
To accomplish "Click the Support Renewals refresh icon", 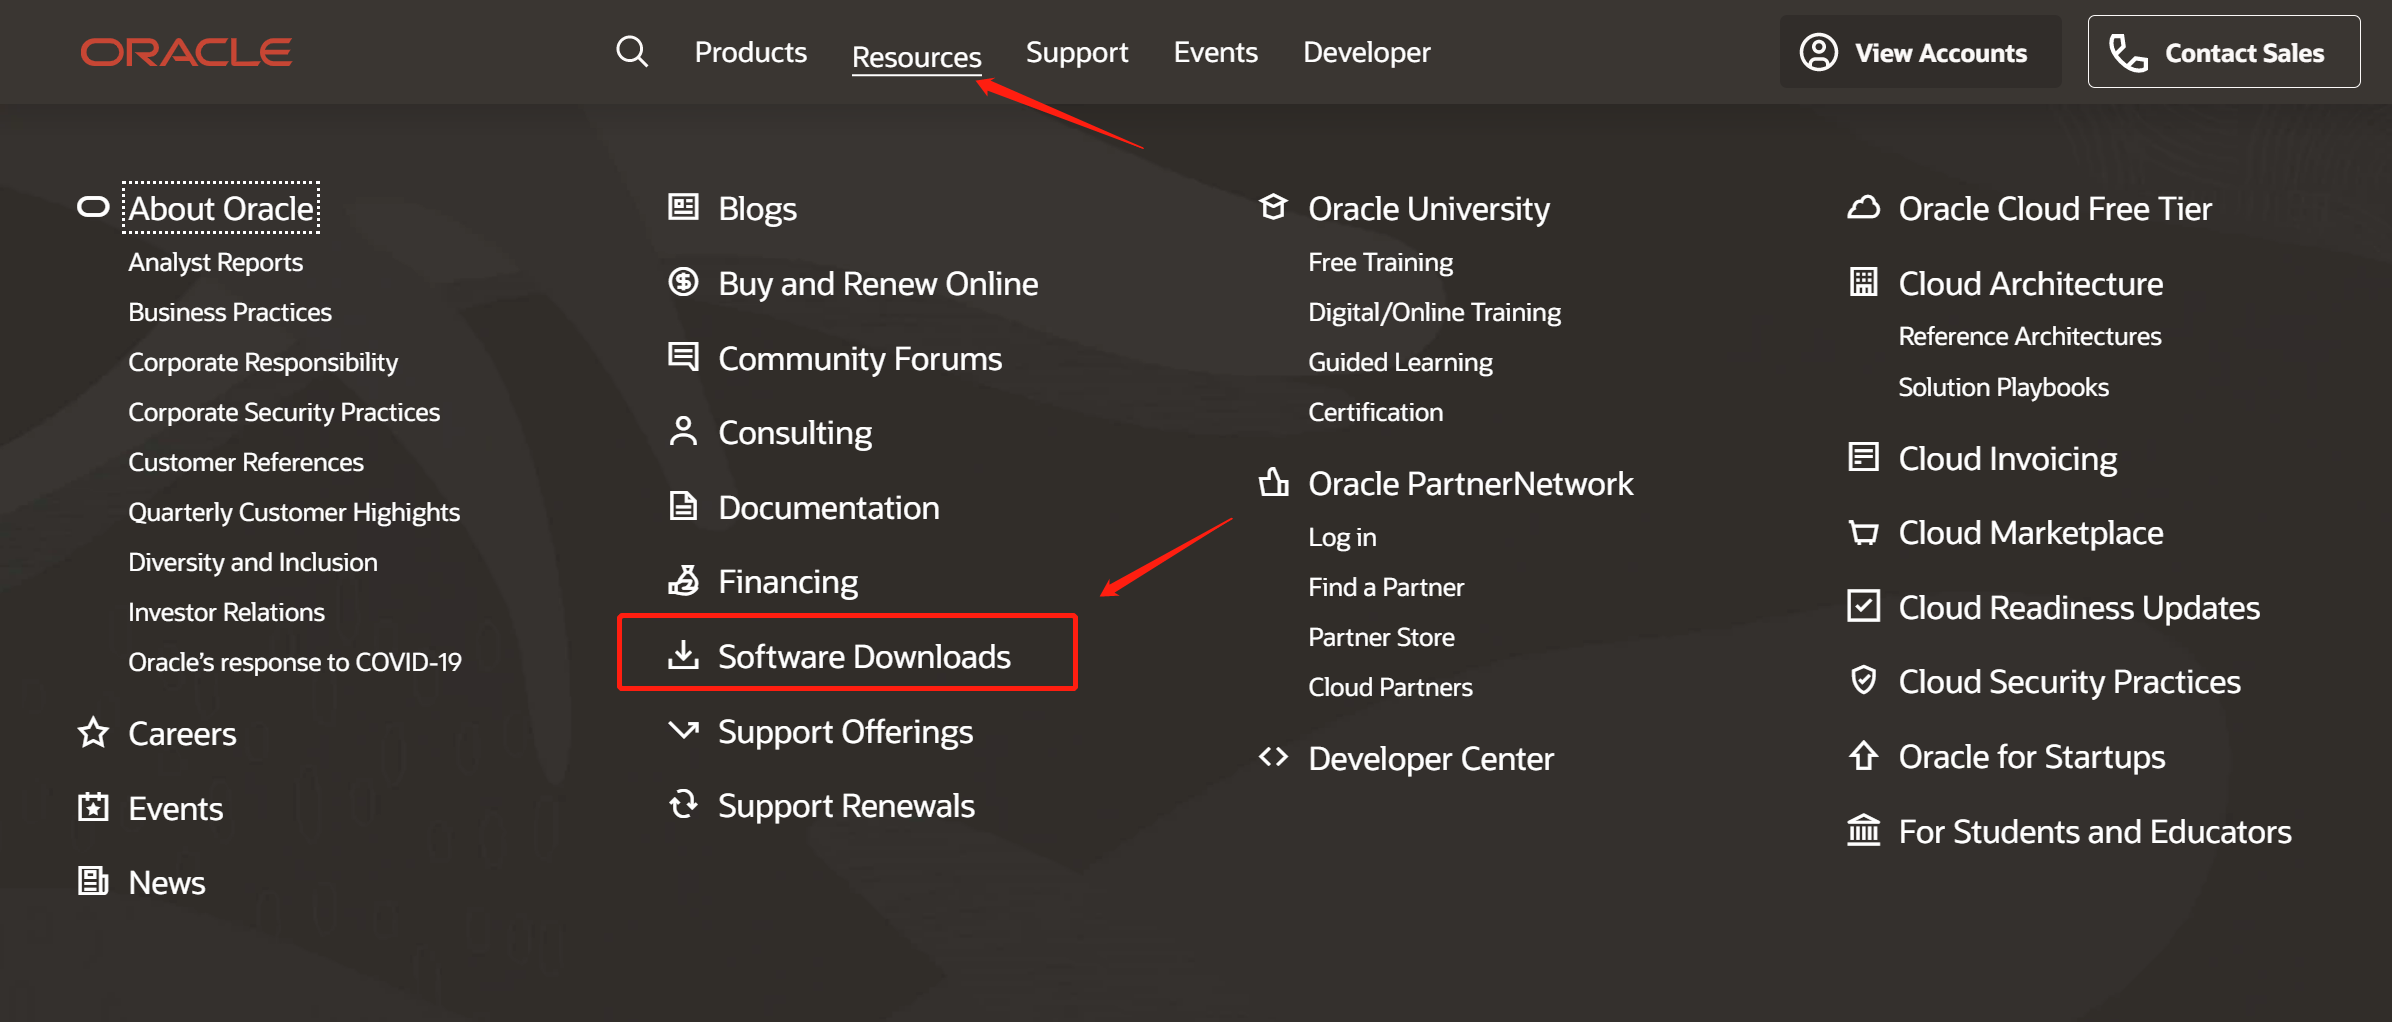I will point(683,804).
